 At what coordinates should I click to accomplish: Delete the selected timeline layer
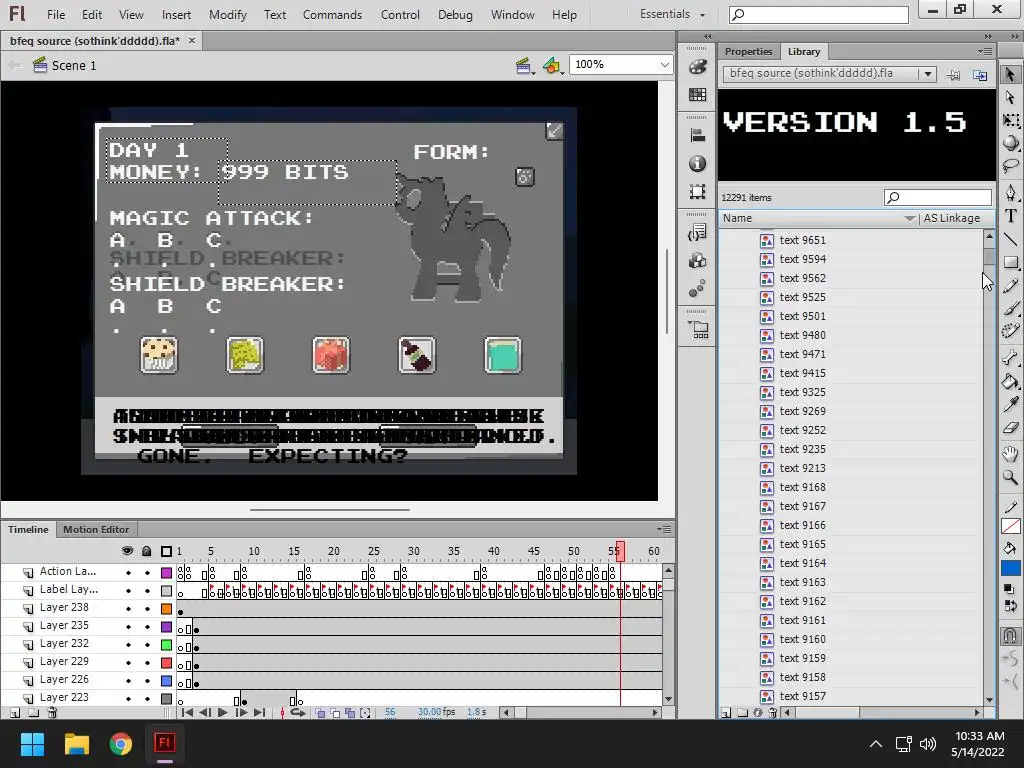point(52,713)
